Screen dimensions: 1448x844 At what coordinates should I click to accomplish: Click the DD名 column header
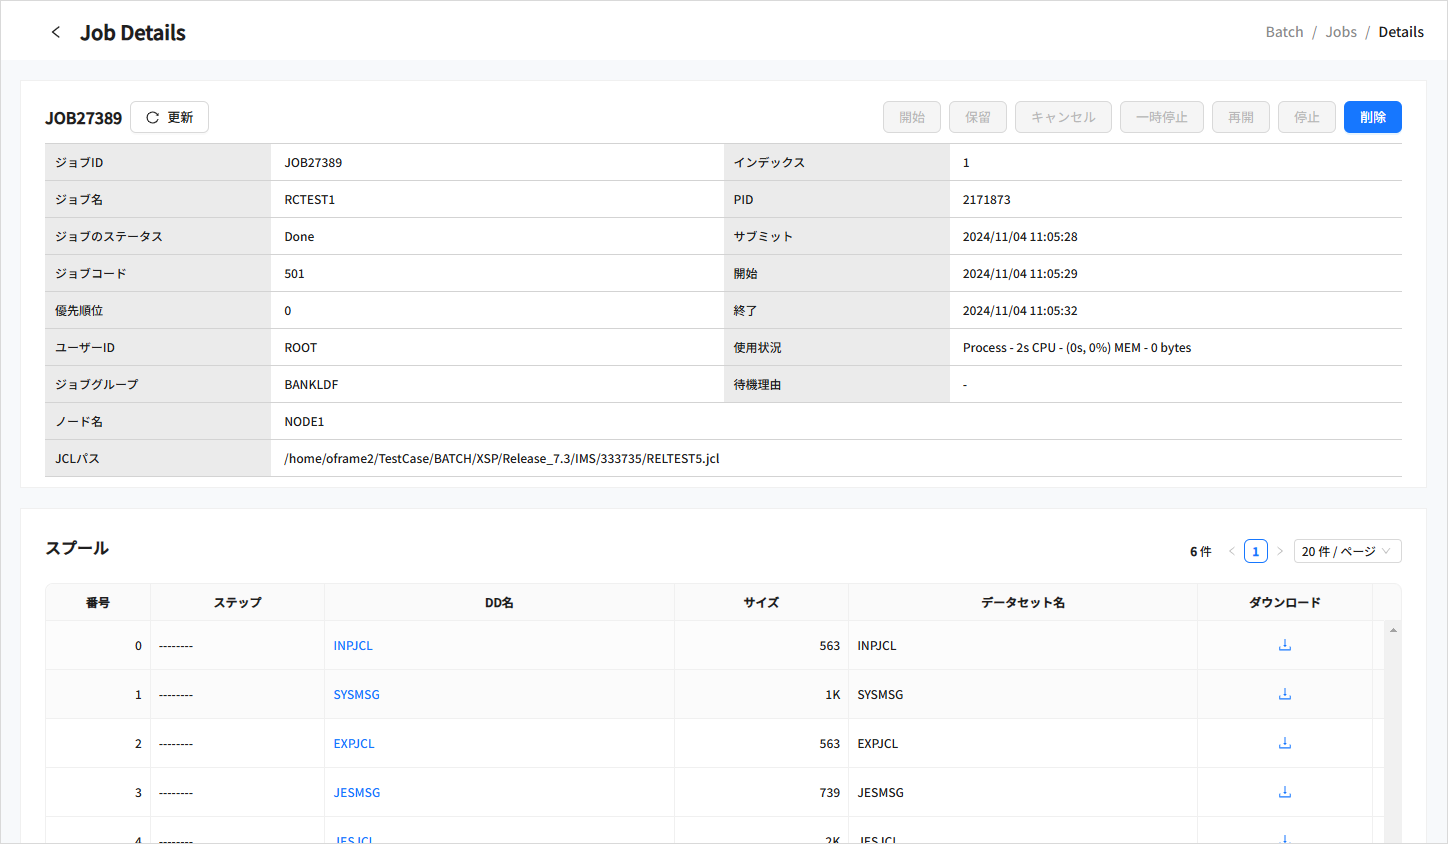point(499,602)
